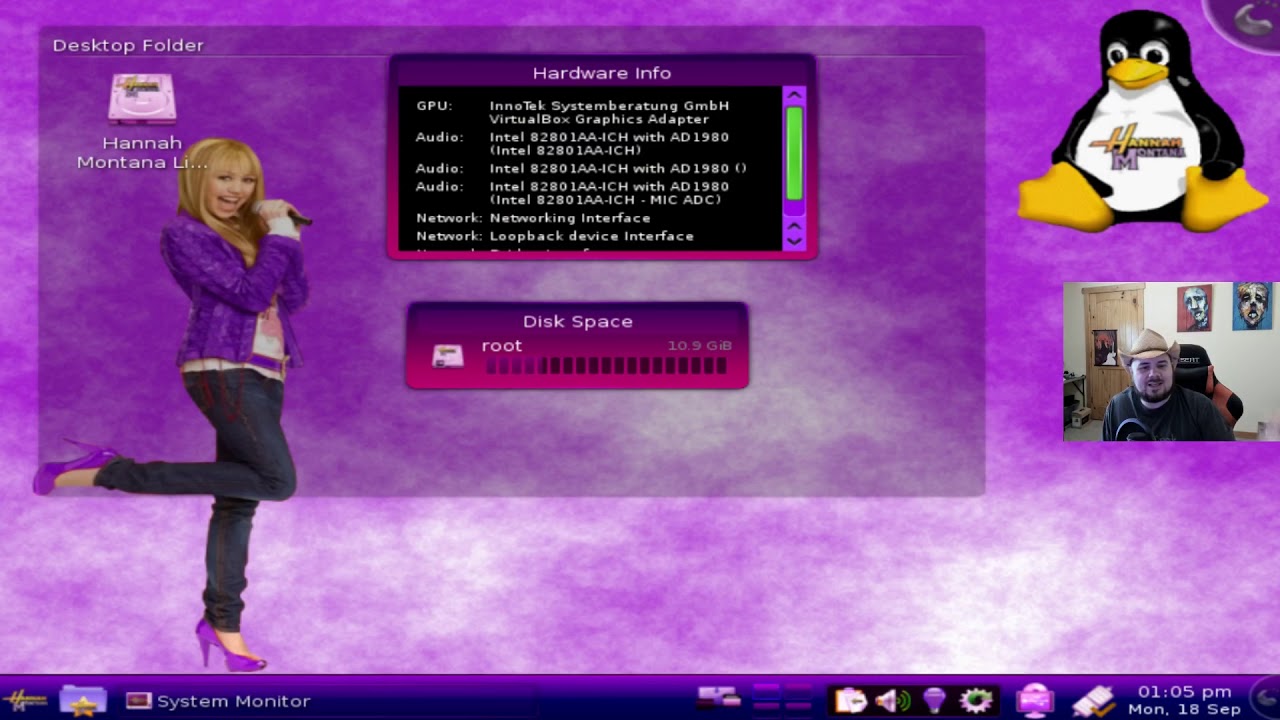Select the Audio row ending with AD1980 ()
1280x720 pixels.
point(581,168)
